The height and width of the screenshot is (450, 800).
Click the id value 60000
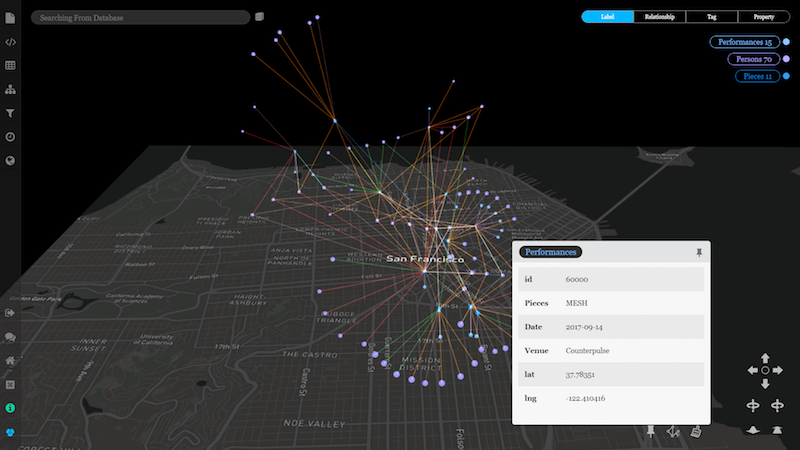point(577,279)
